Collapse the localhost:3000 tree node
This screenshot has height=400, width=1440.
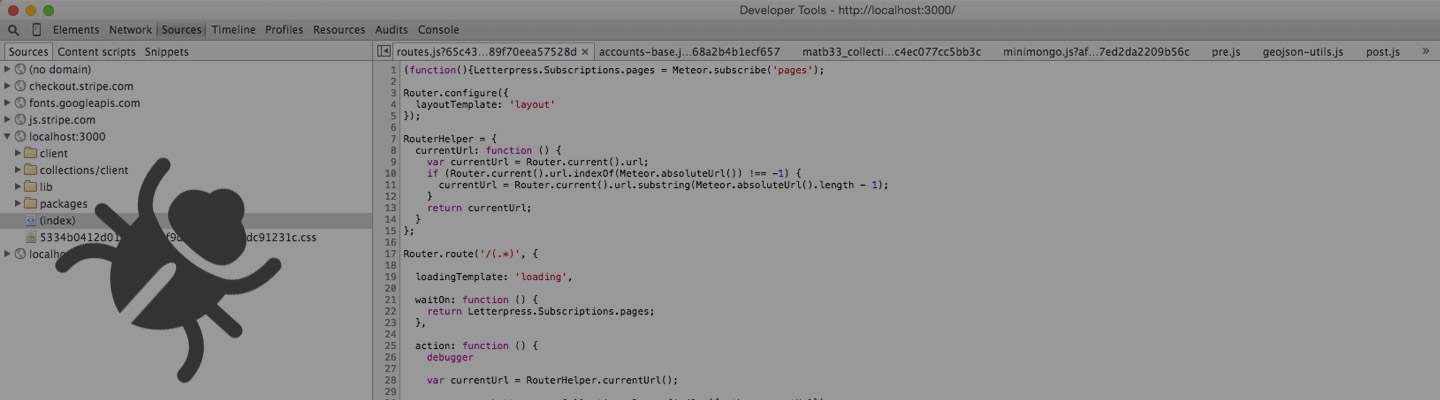[x=8, y=136]
